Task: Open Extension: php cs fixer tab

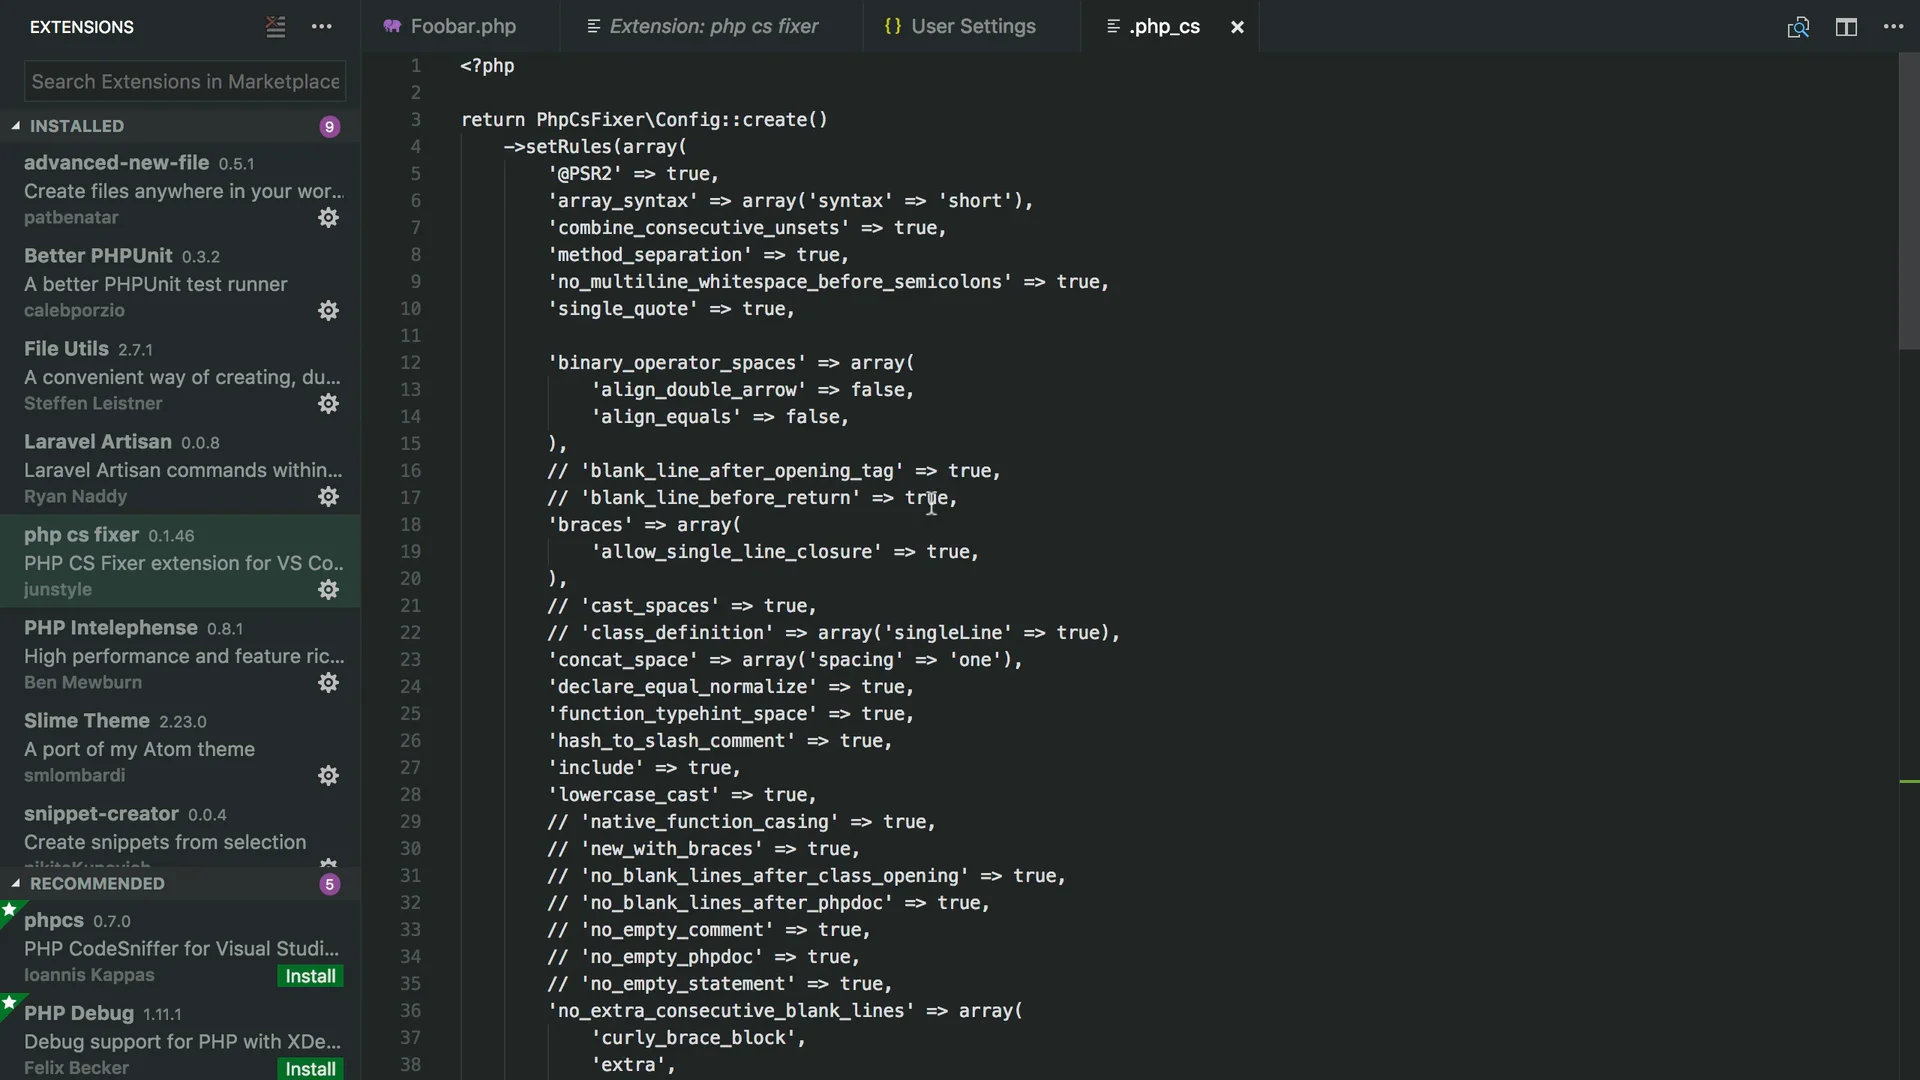Action: tap(713, 27)
